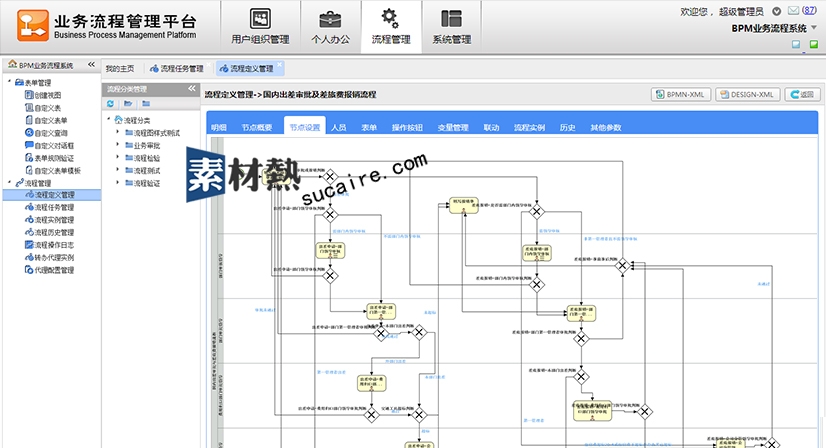Collapse the BPM业务流程系统 left sidebar
This screenshot has height=448, width=826.
coord(91,64)
